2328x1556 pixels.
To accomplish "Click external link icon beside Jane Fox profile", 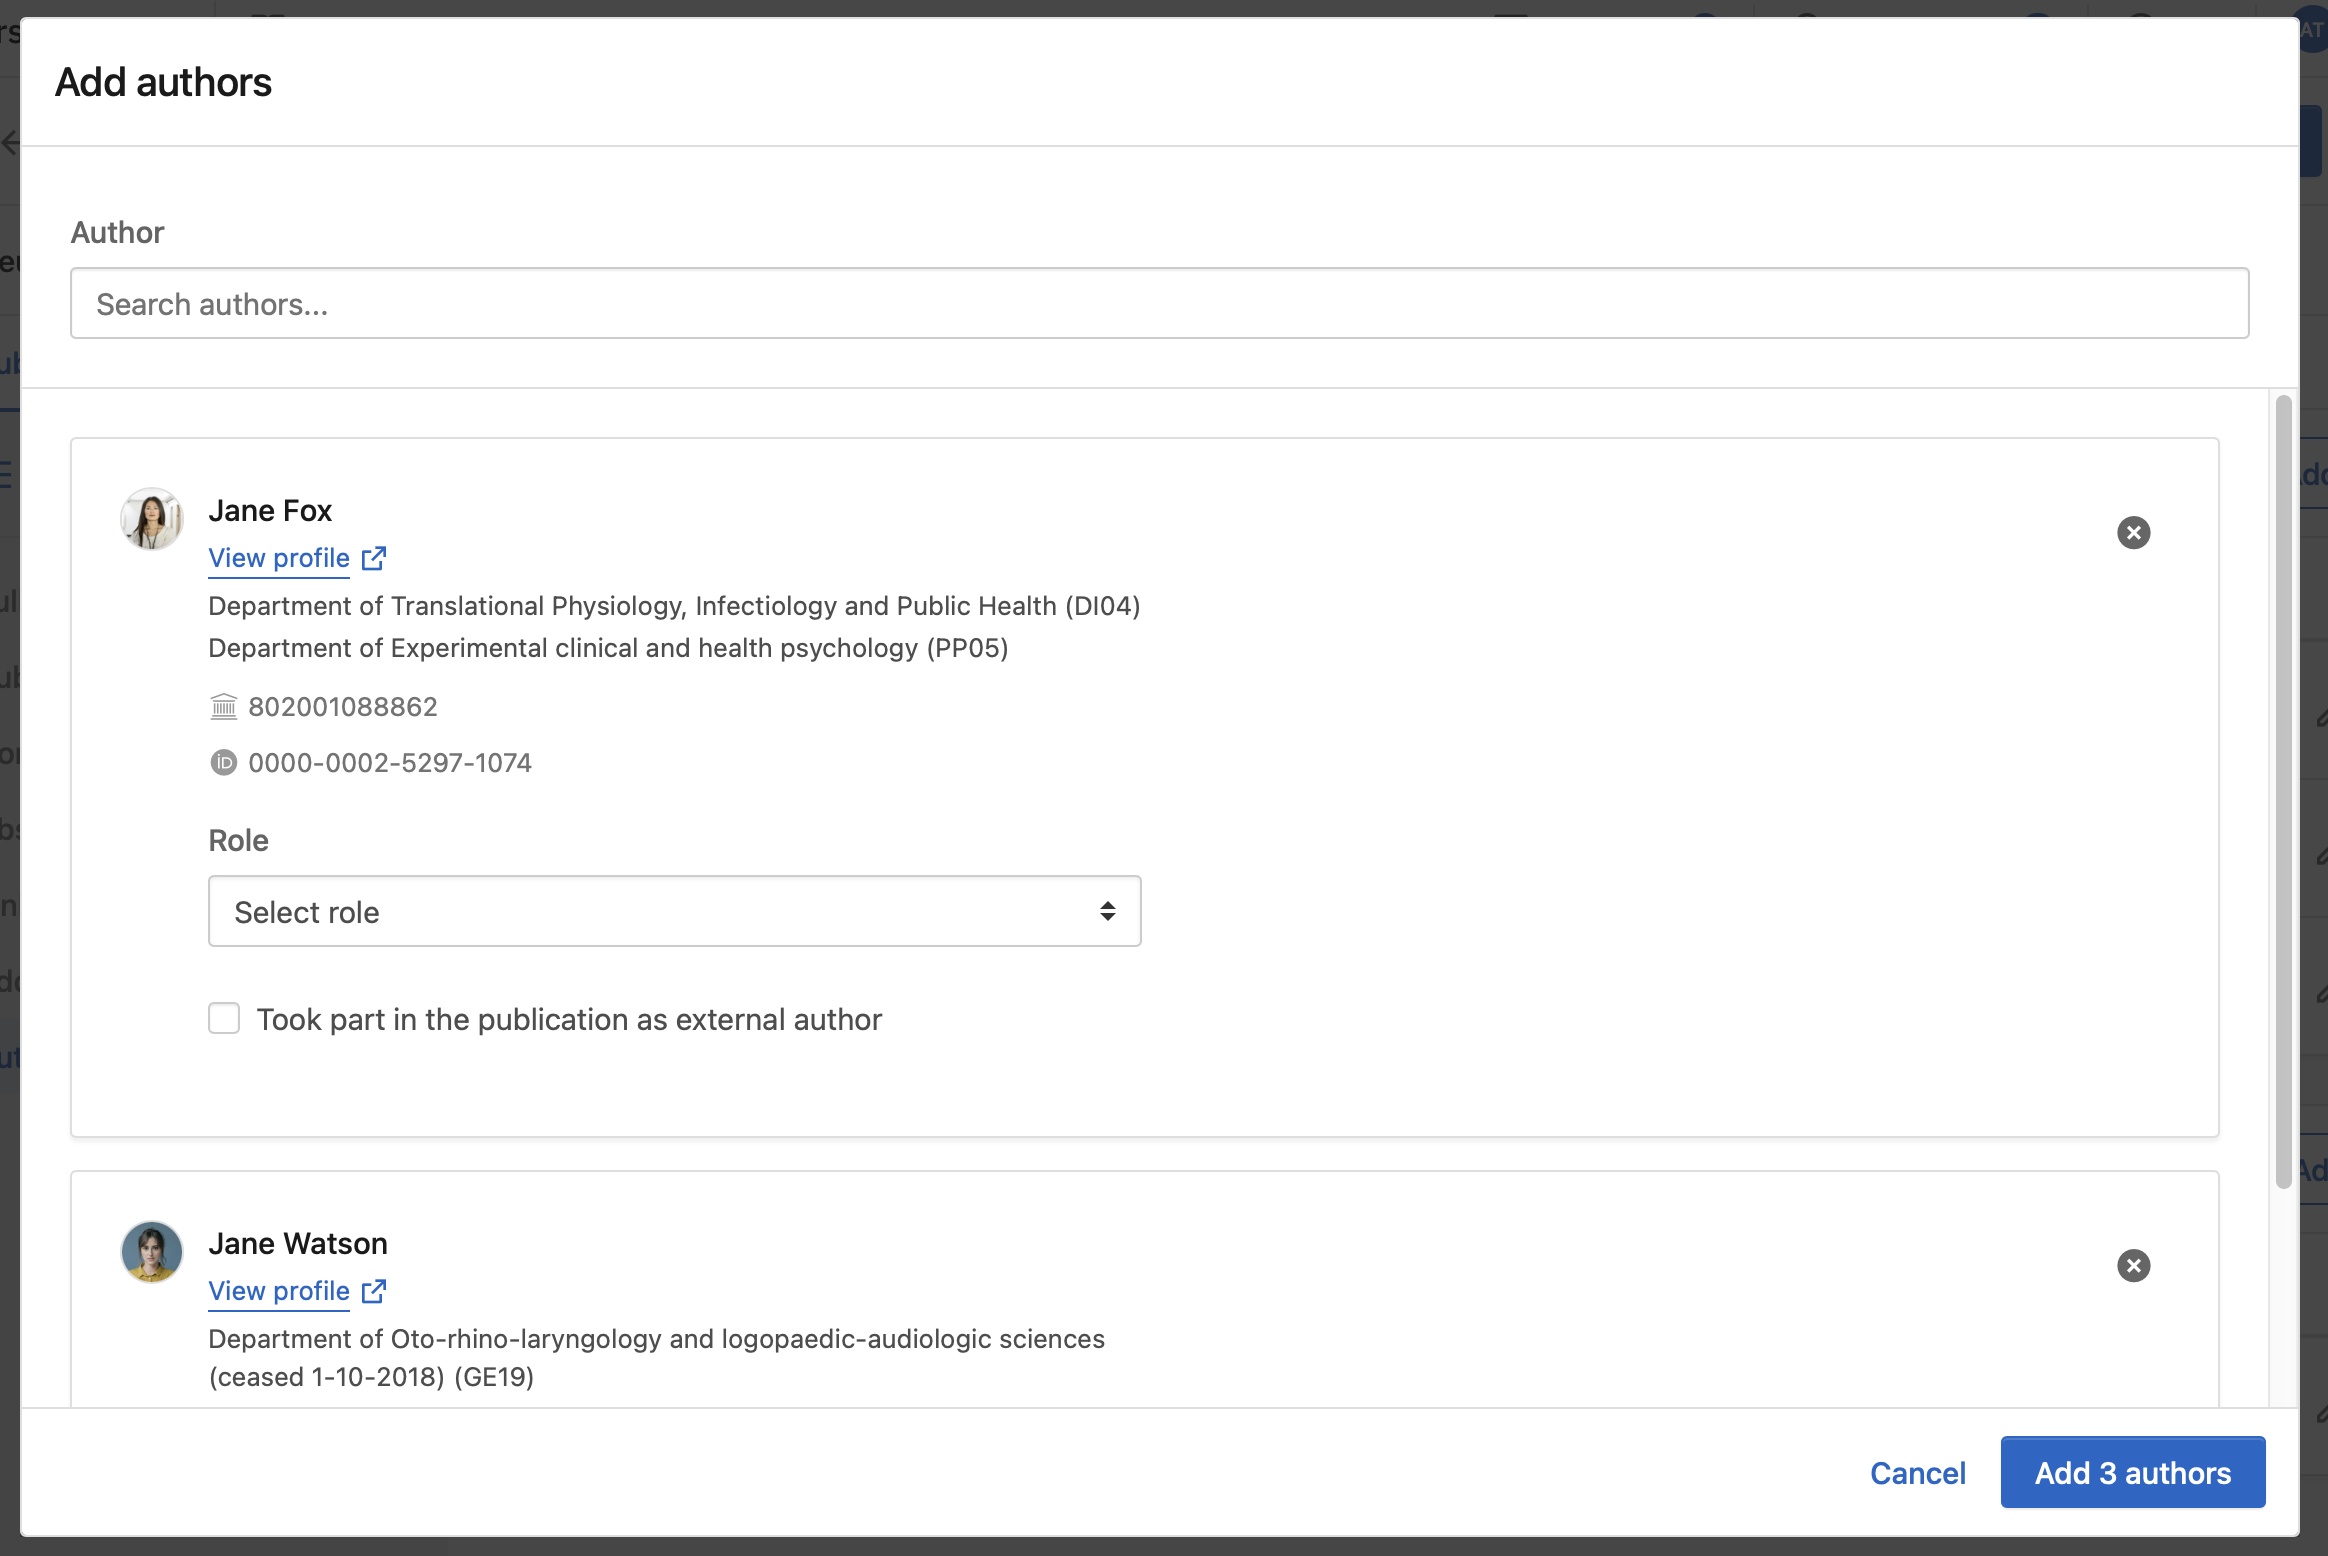I will tap(374, 558).
